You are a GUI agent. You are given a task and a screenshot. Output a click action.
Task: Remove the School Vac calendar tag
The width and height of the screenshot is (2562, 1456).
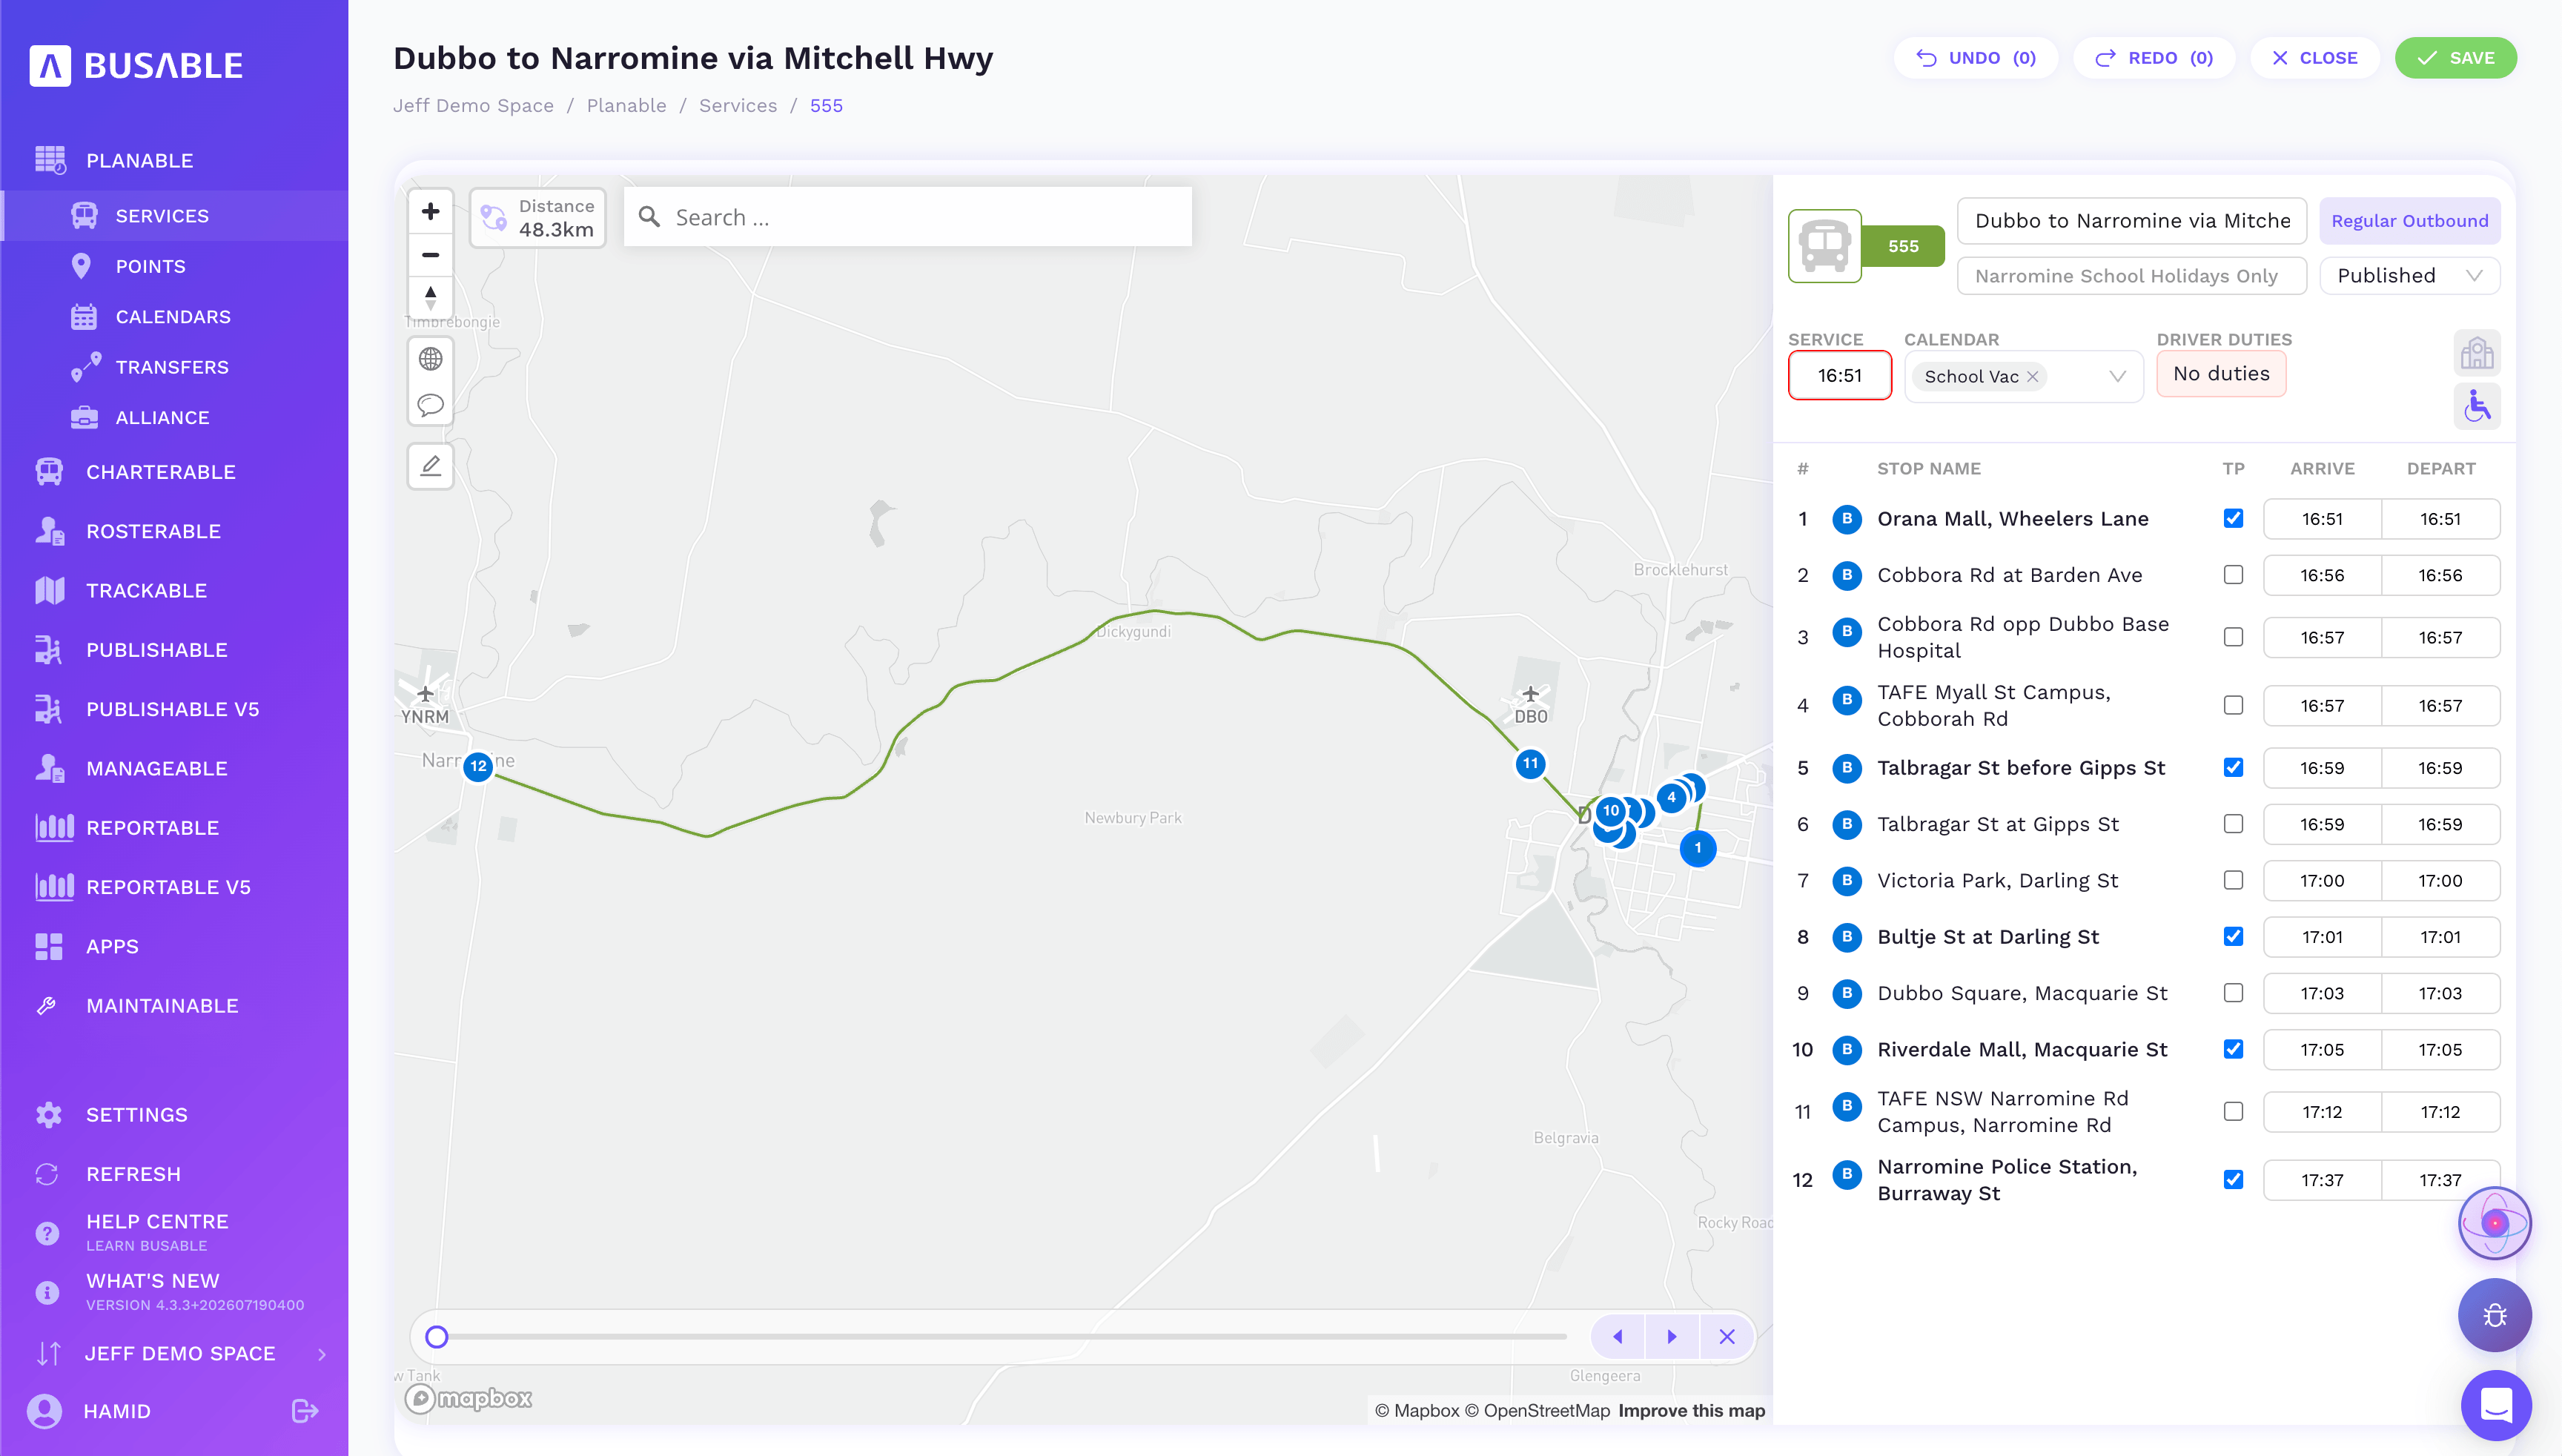coord(2032,377)
